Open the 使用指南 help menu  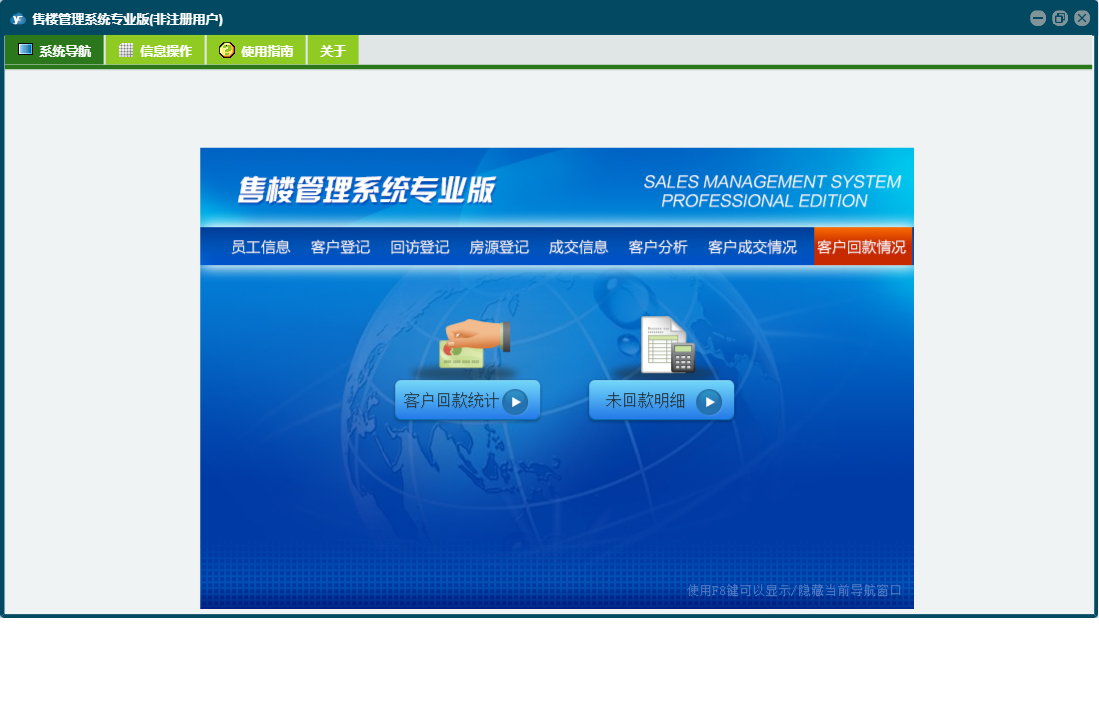(x=256, y=51)
